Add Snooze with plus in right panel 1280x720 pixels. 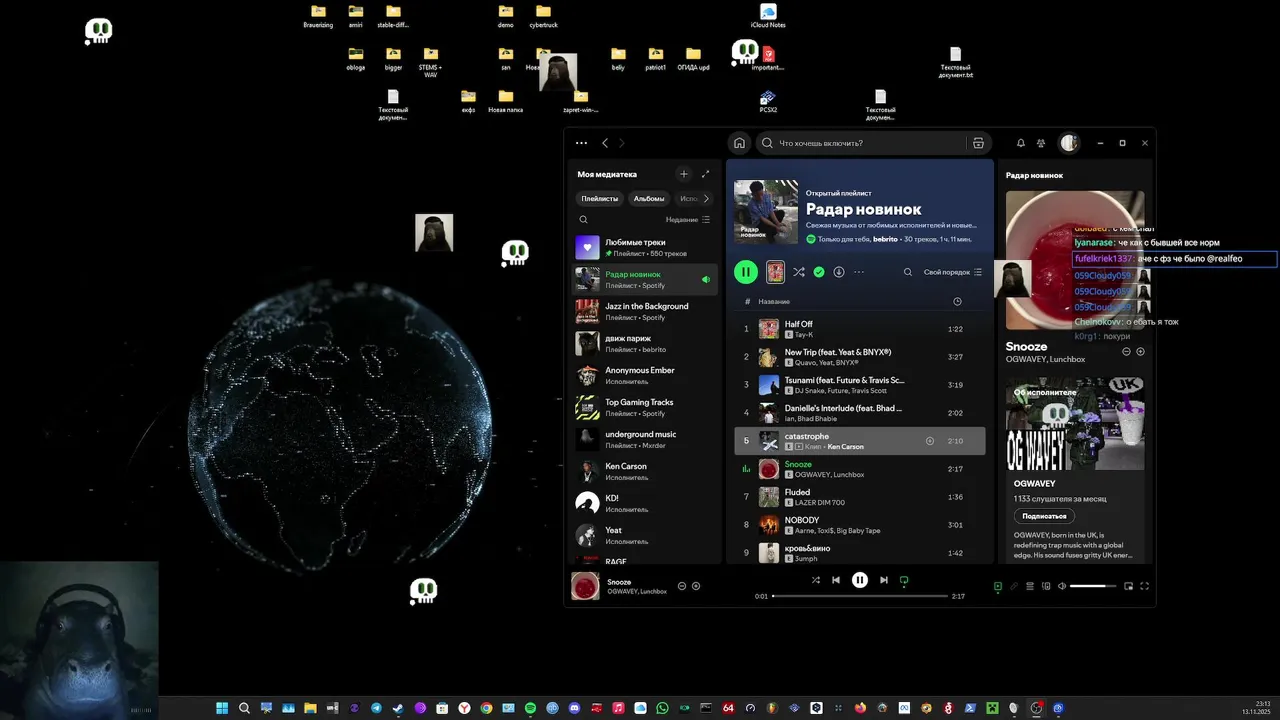1140,351
